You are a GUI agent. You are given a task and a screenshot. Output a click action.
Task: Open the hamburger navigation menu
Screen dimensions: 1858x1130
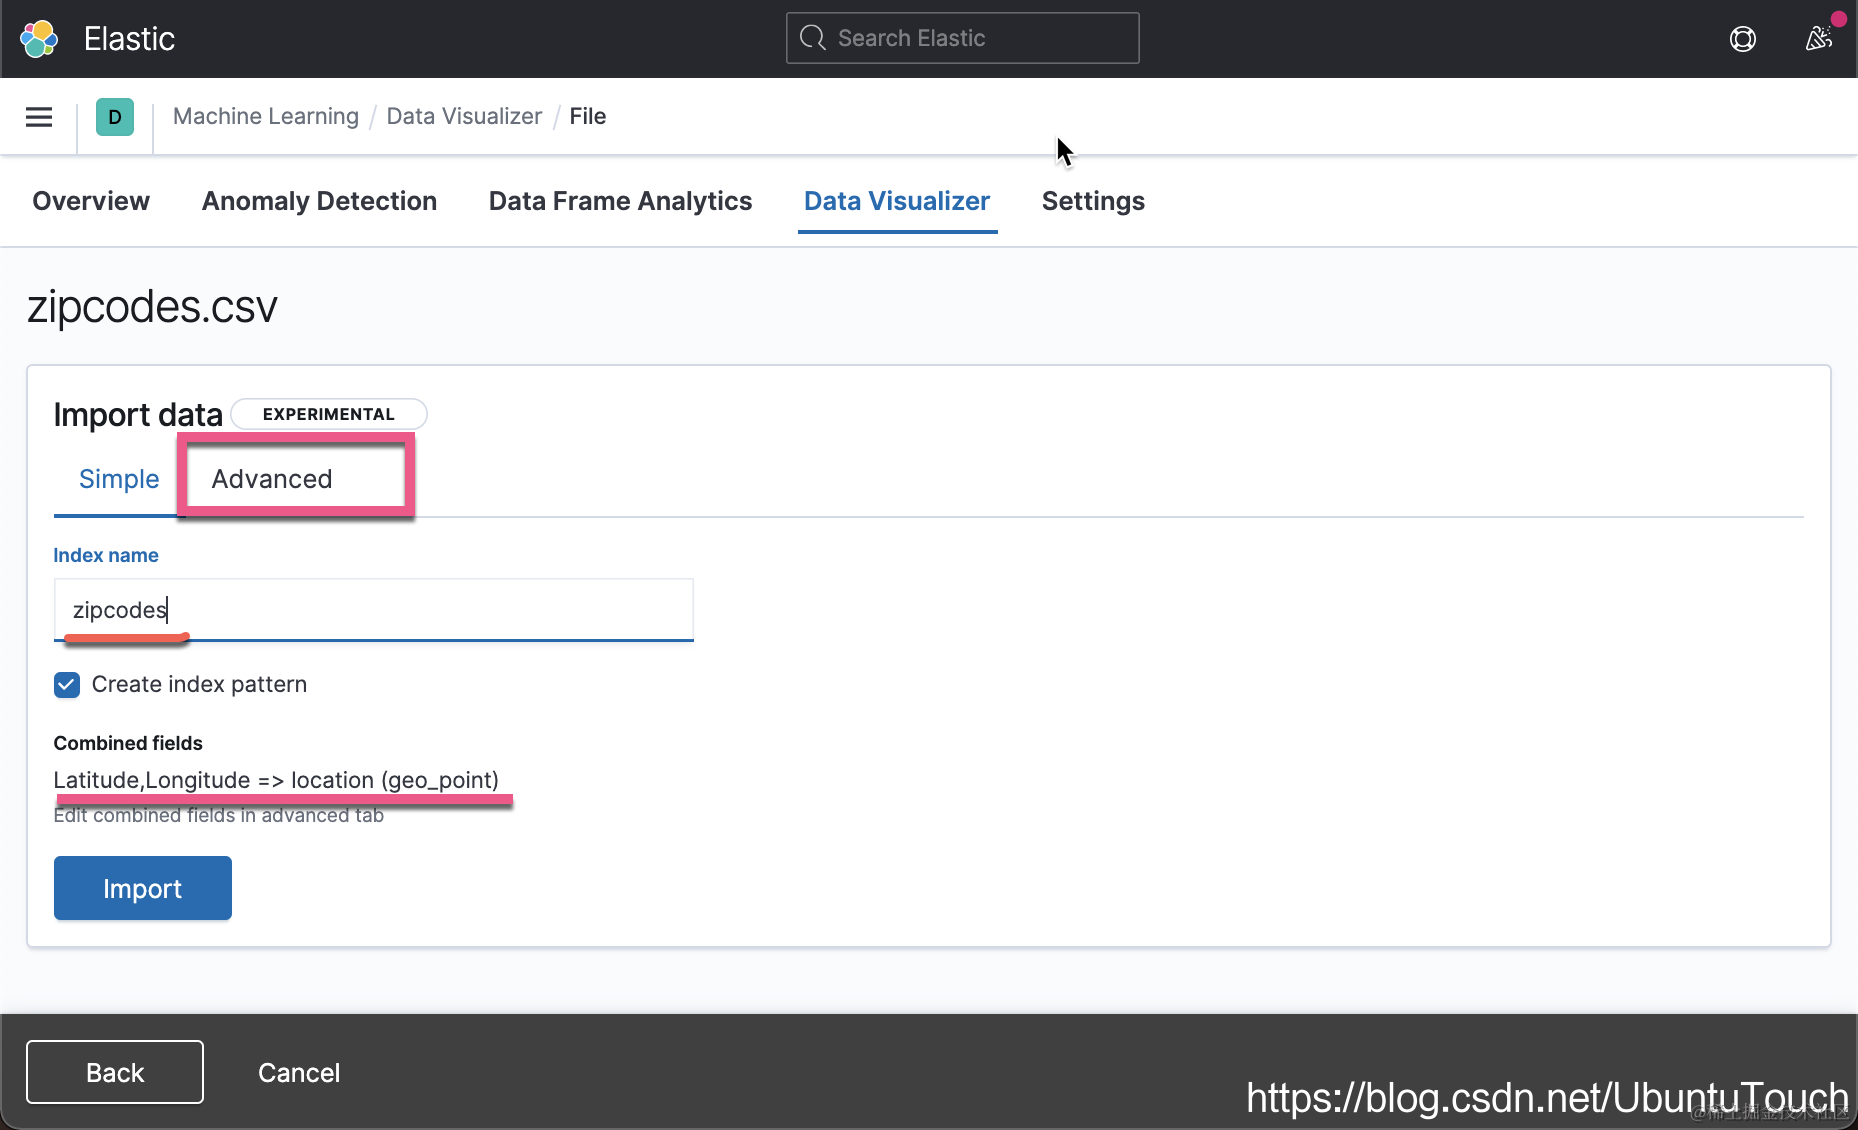pyautogui.click(x=39, y=117)
